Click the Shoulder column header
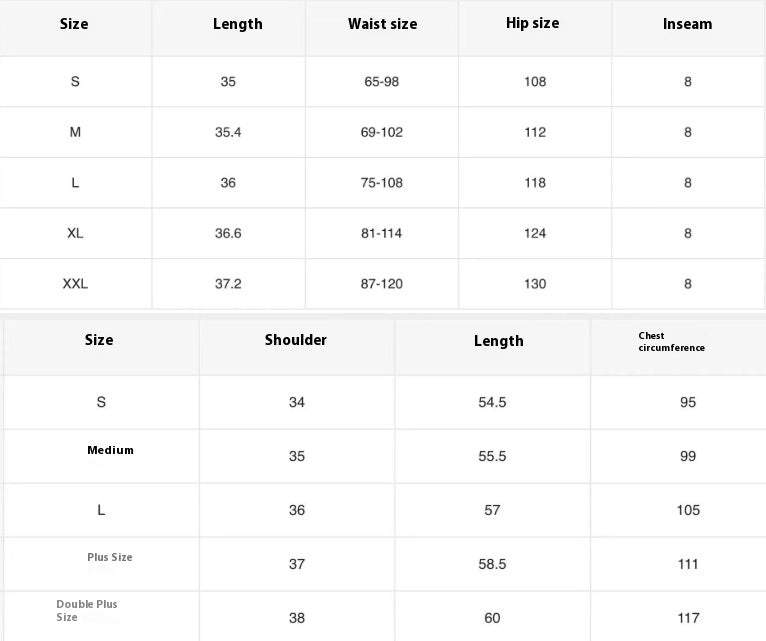The image size is (766, 641). point(296,340)
